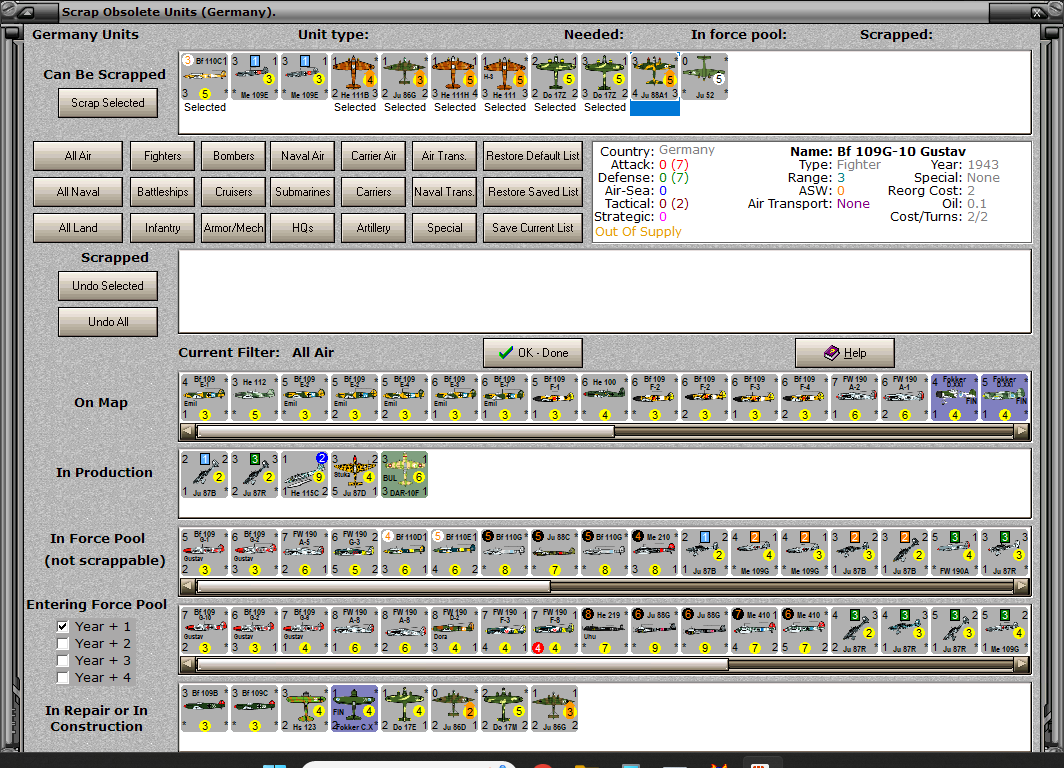Filter units by HQs
The width and height of the screenshot is (1064, 768).
point(303,228)
